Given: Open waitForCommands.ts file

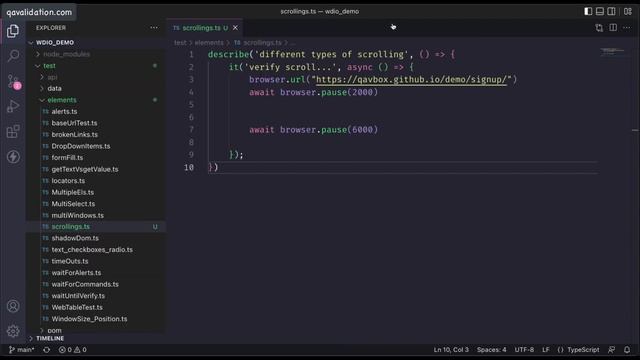Looking at the screenshot, I should tap(85, 284).
